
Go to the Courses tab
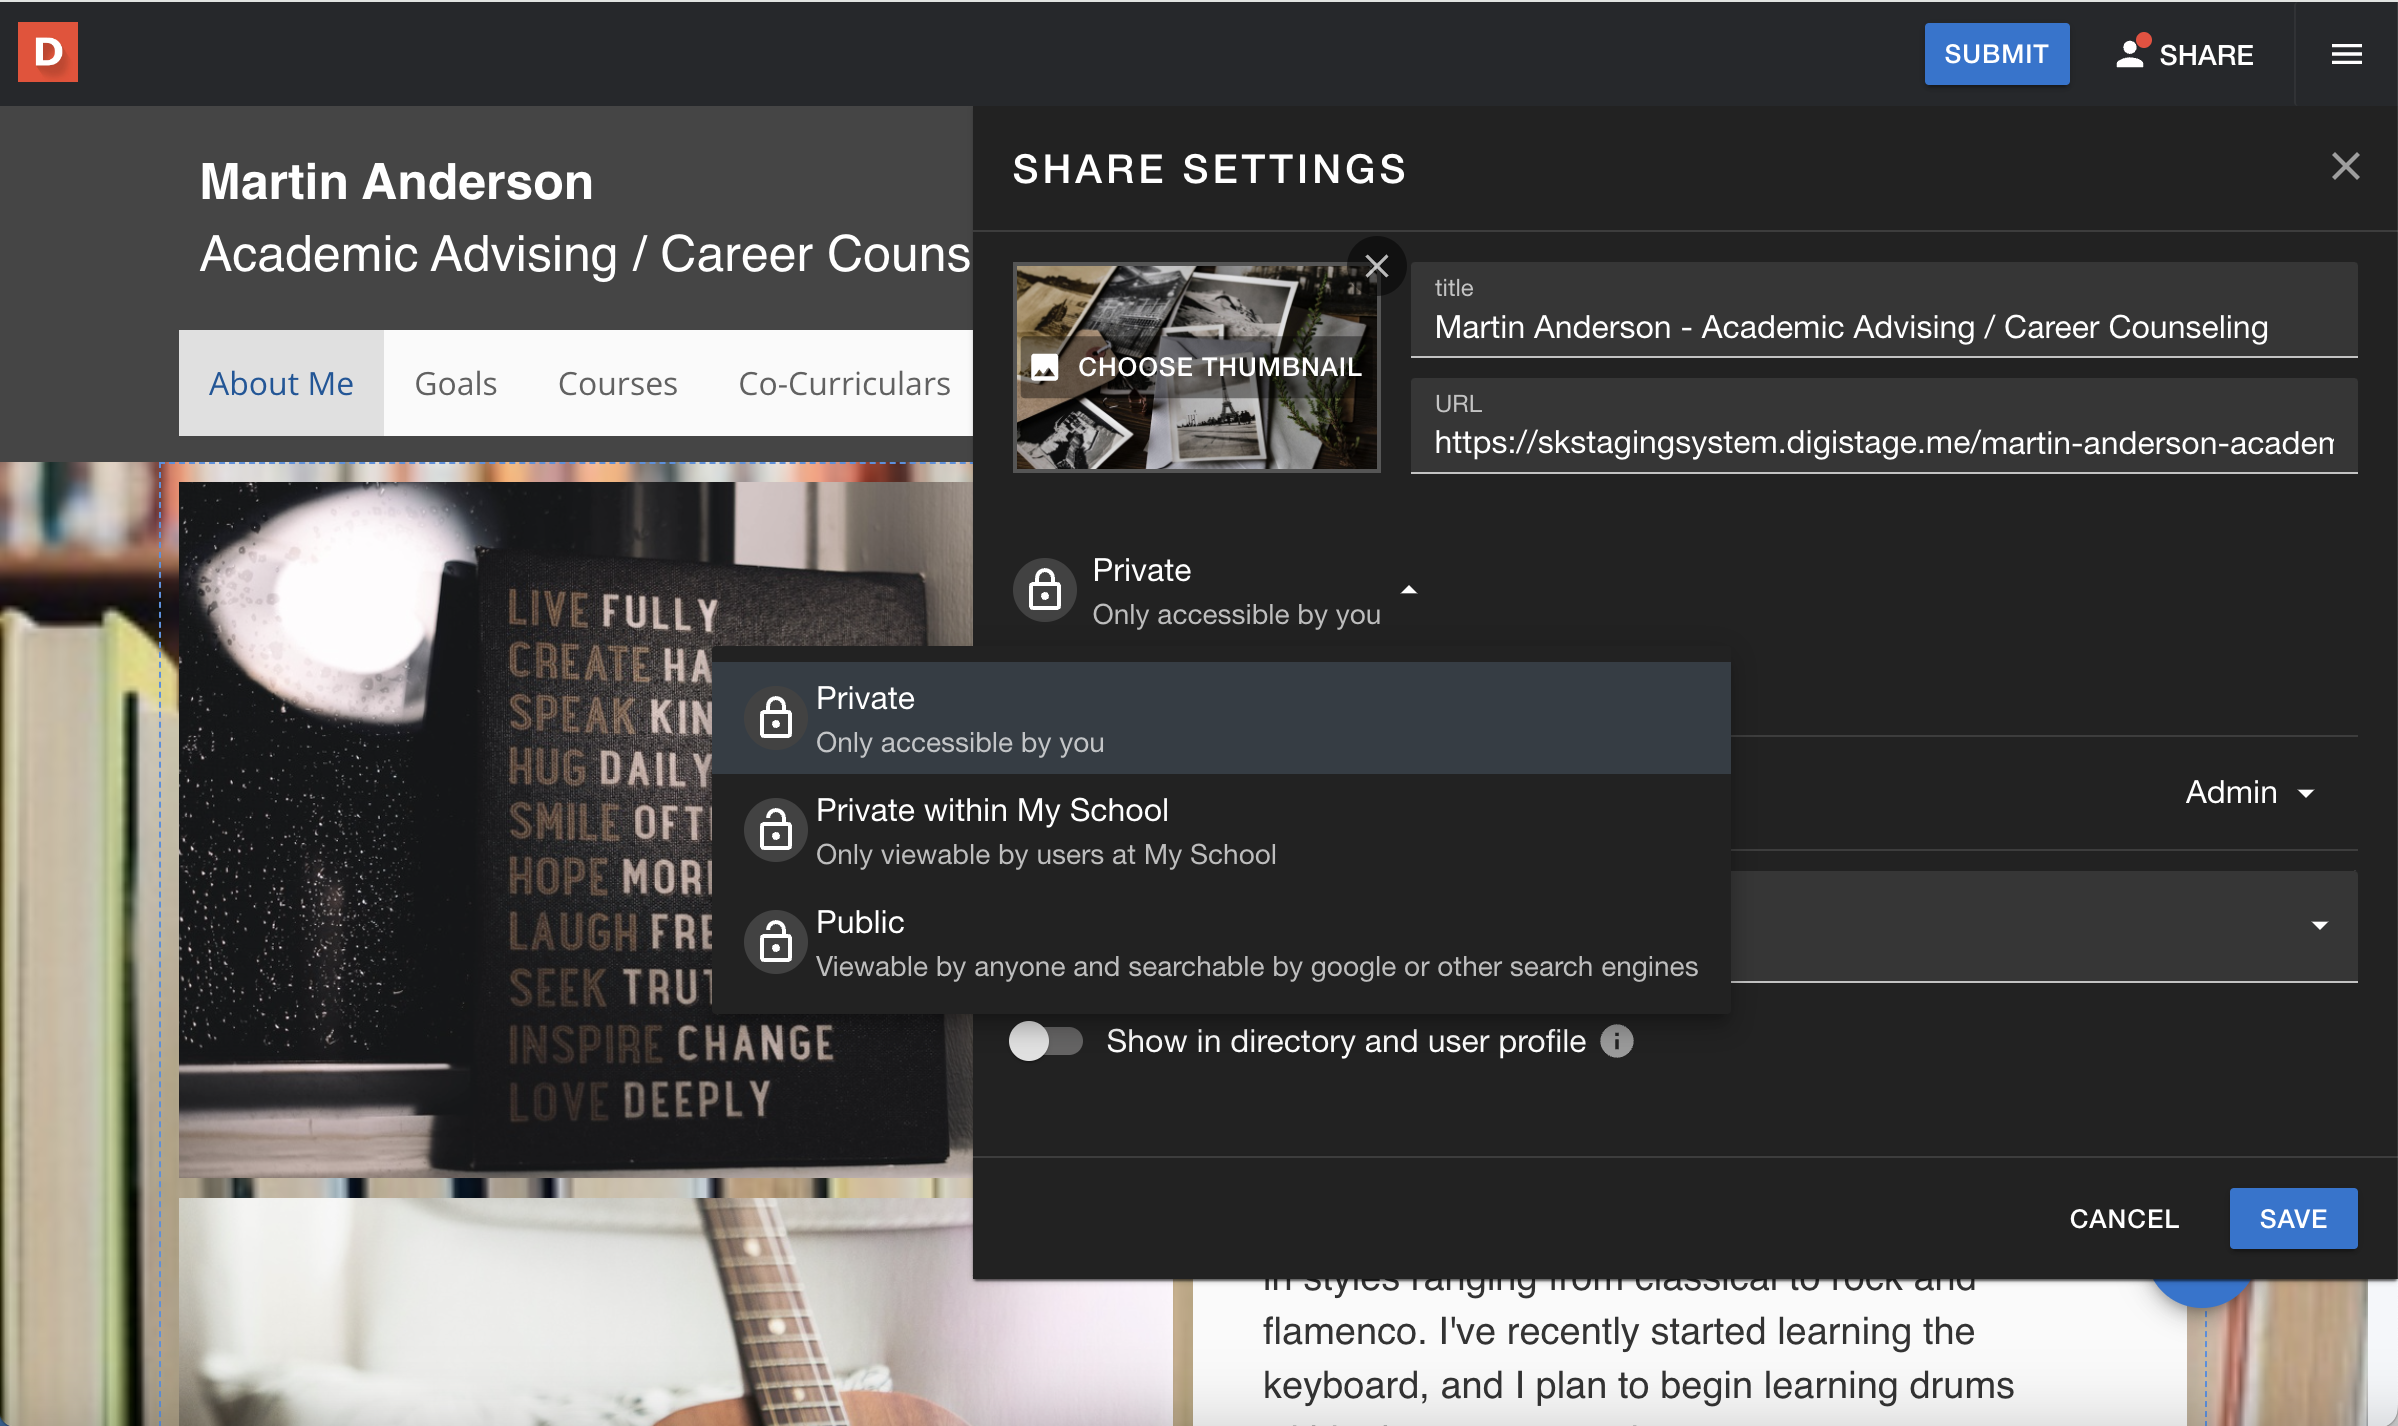tap(618, 383)
